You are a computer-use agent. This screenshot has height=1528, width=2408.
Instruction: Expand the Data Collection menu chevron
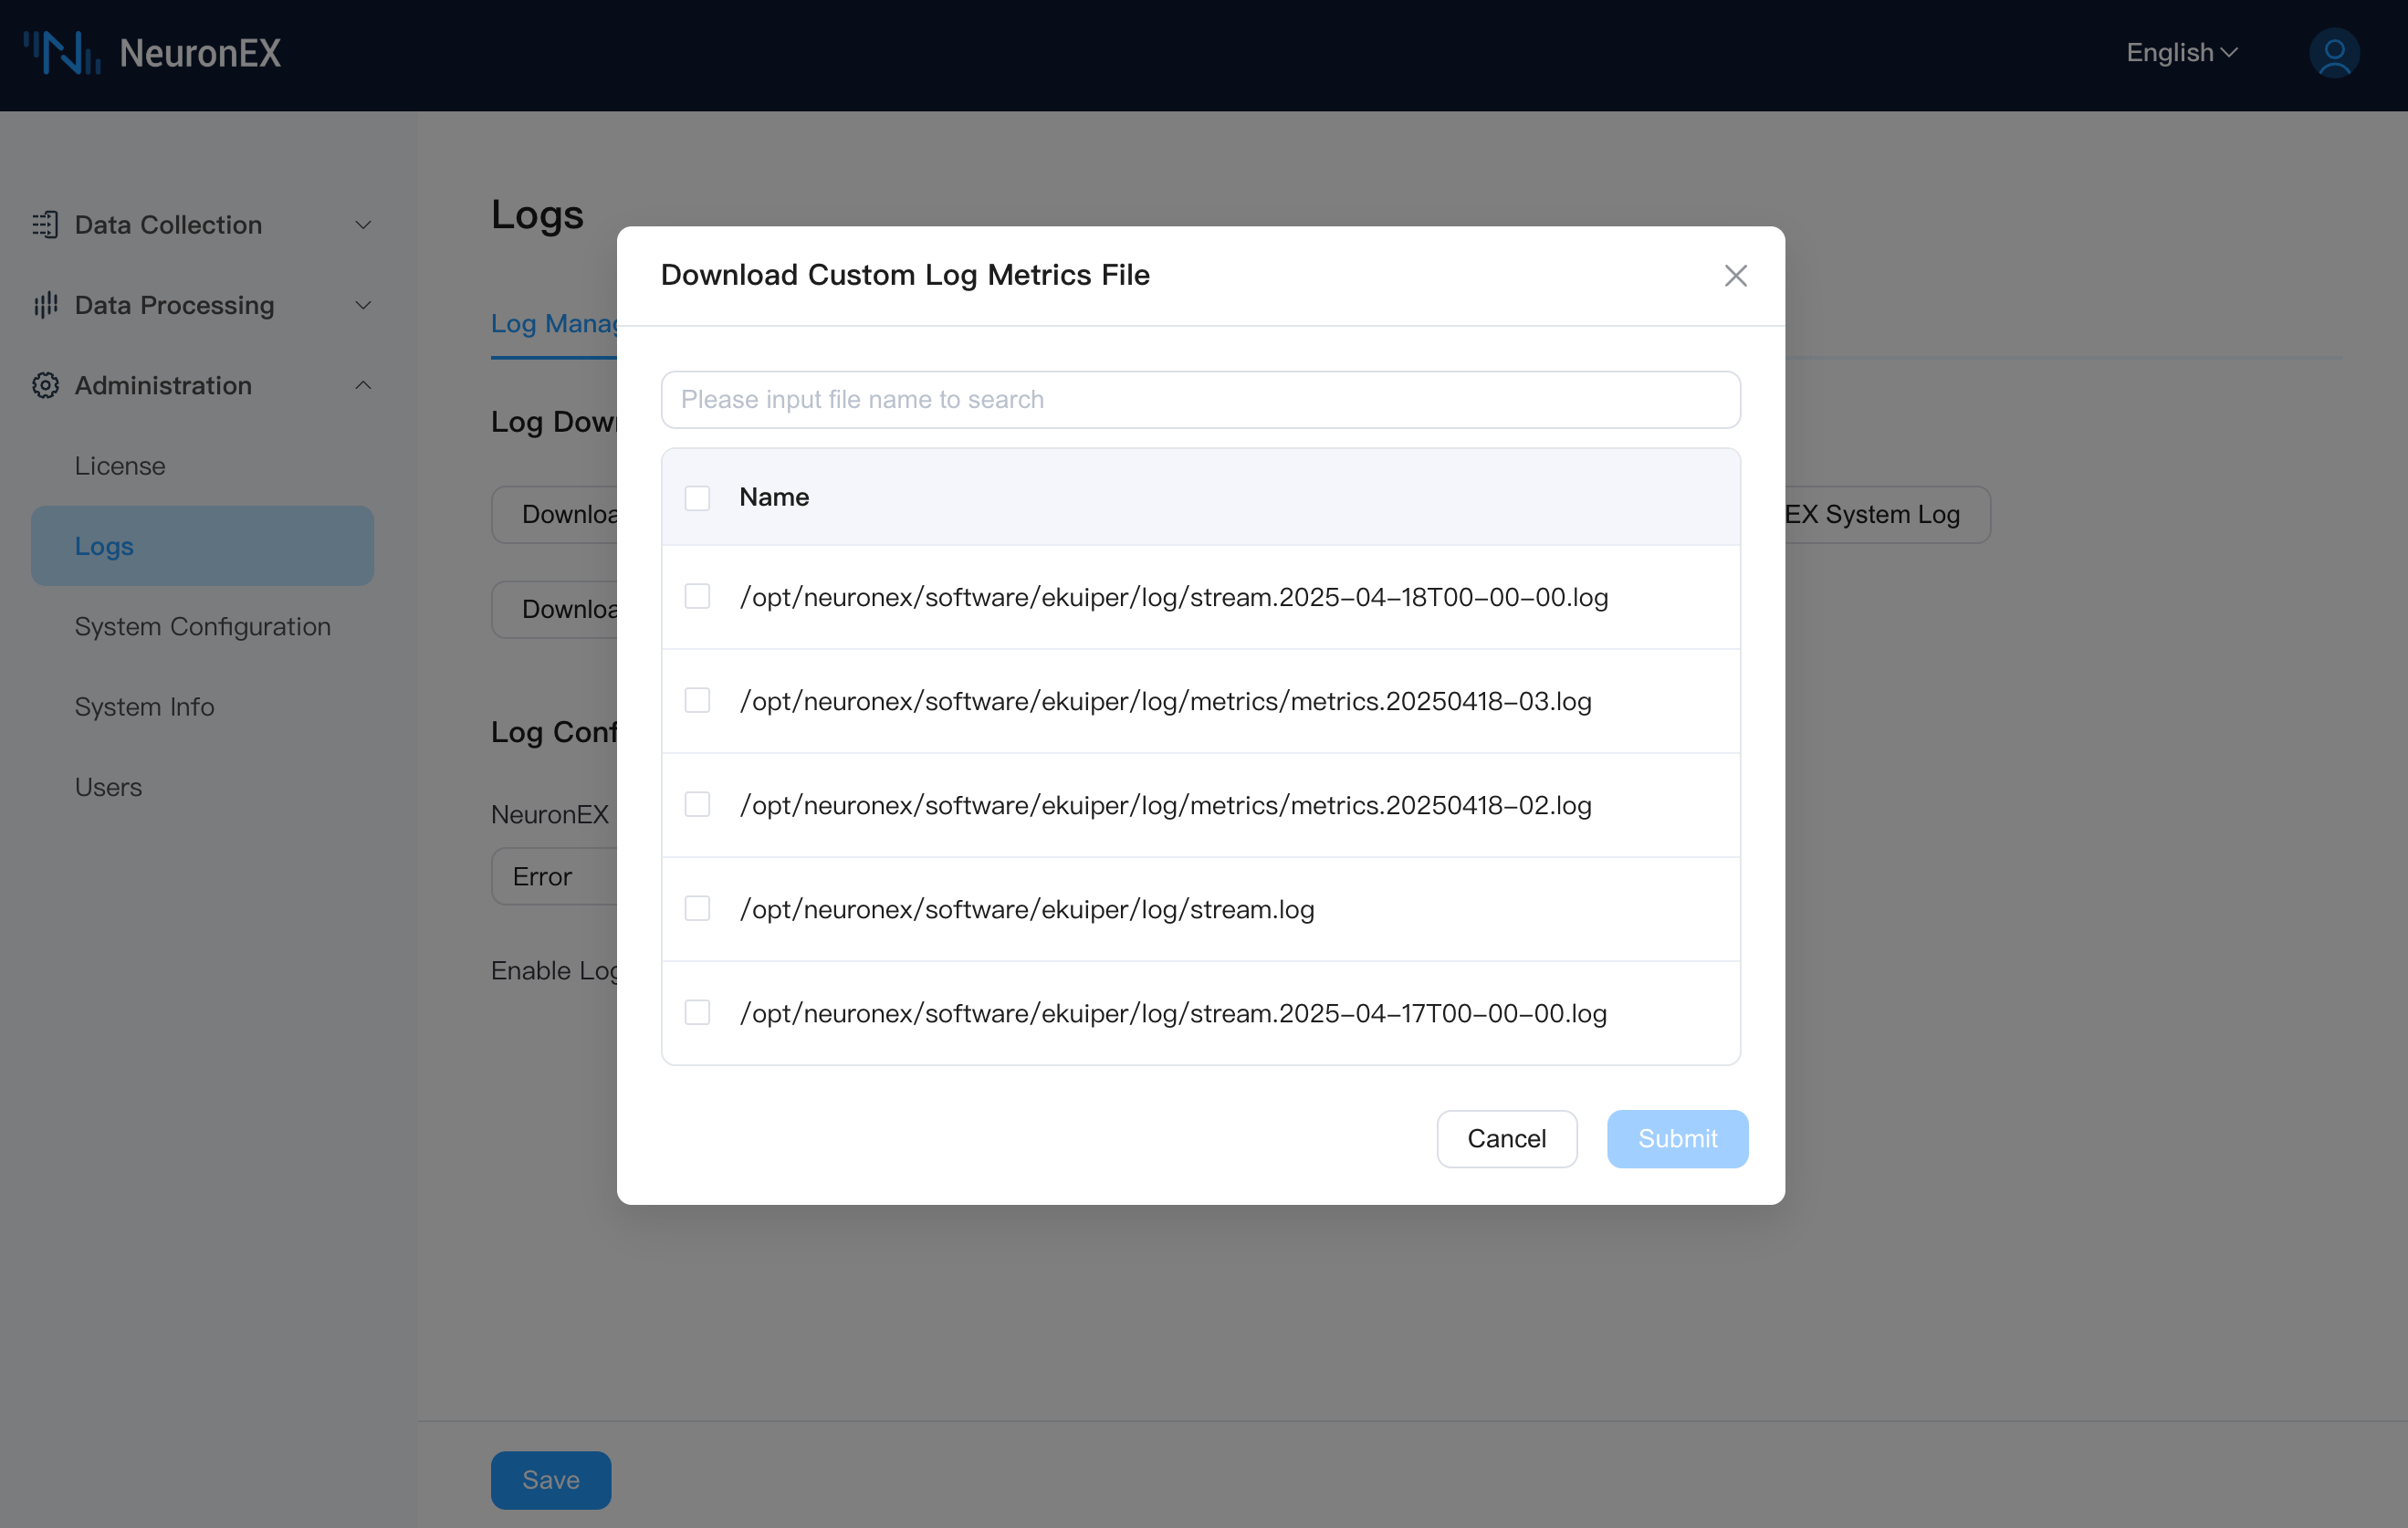point(363,225)
